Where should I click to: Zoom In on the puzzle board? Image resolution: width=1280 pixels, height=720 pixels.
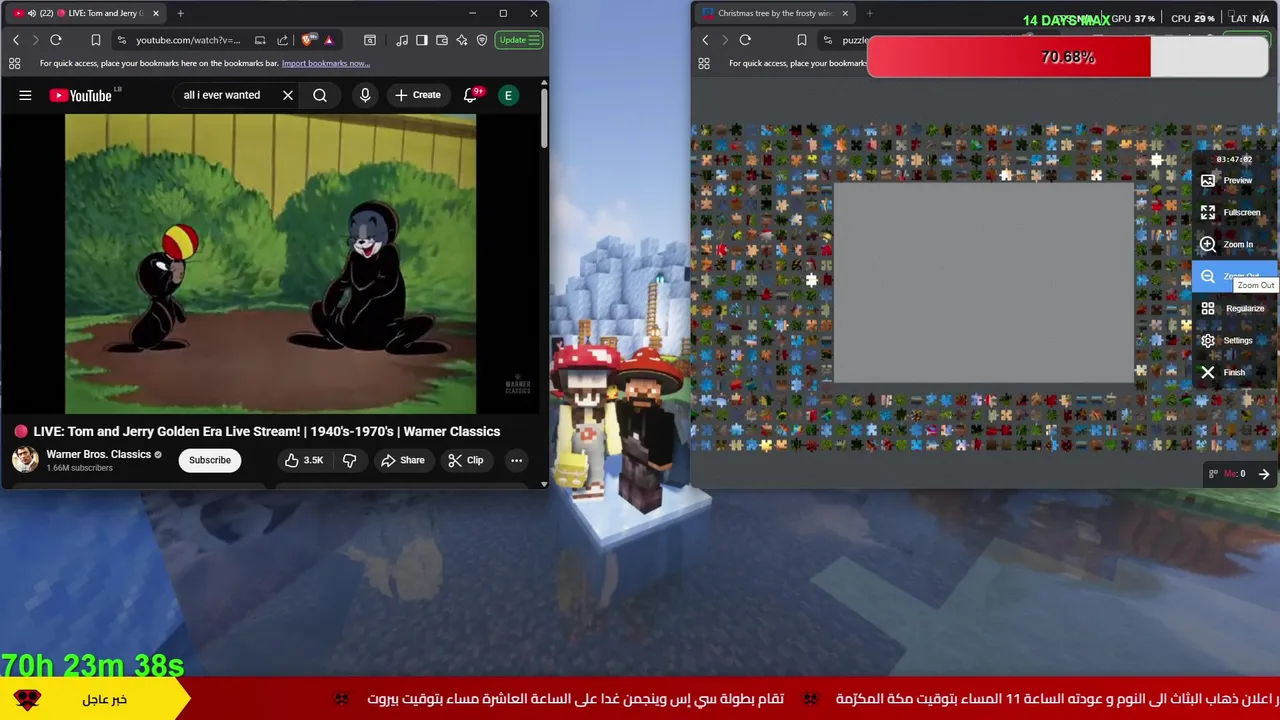[1234, 244]
